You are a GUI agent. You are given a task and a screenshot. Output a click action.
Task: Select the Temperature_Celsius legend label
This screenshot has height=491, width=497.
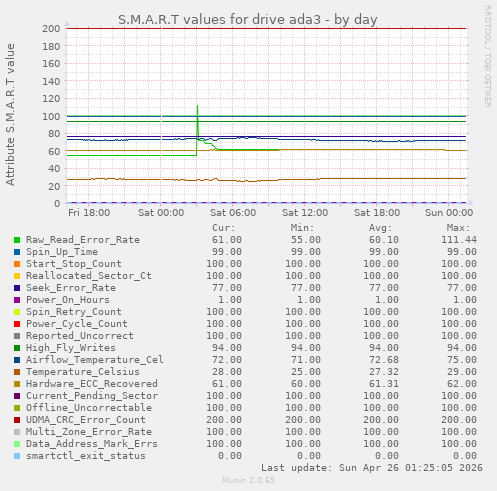(83, 372)
